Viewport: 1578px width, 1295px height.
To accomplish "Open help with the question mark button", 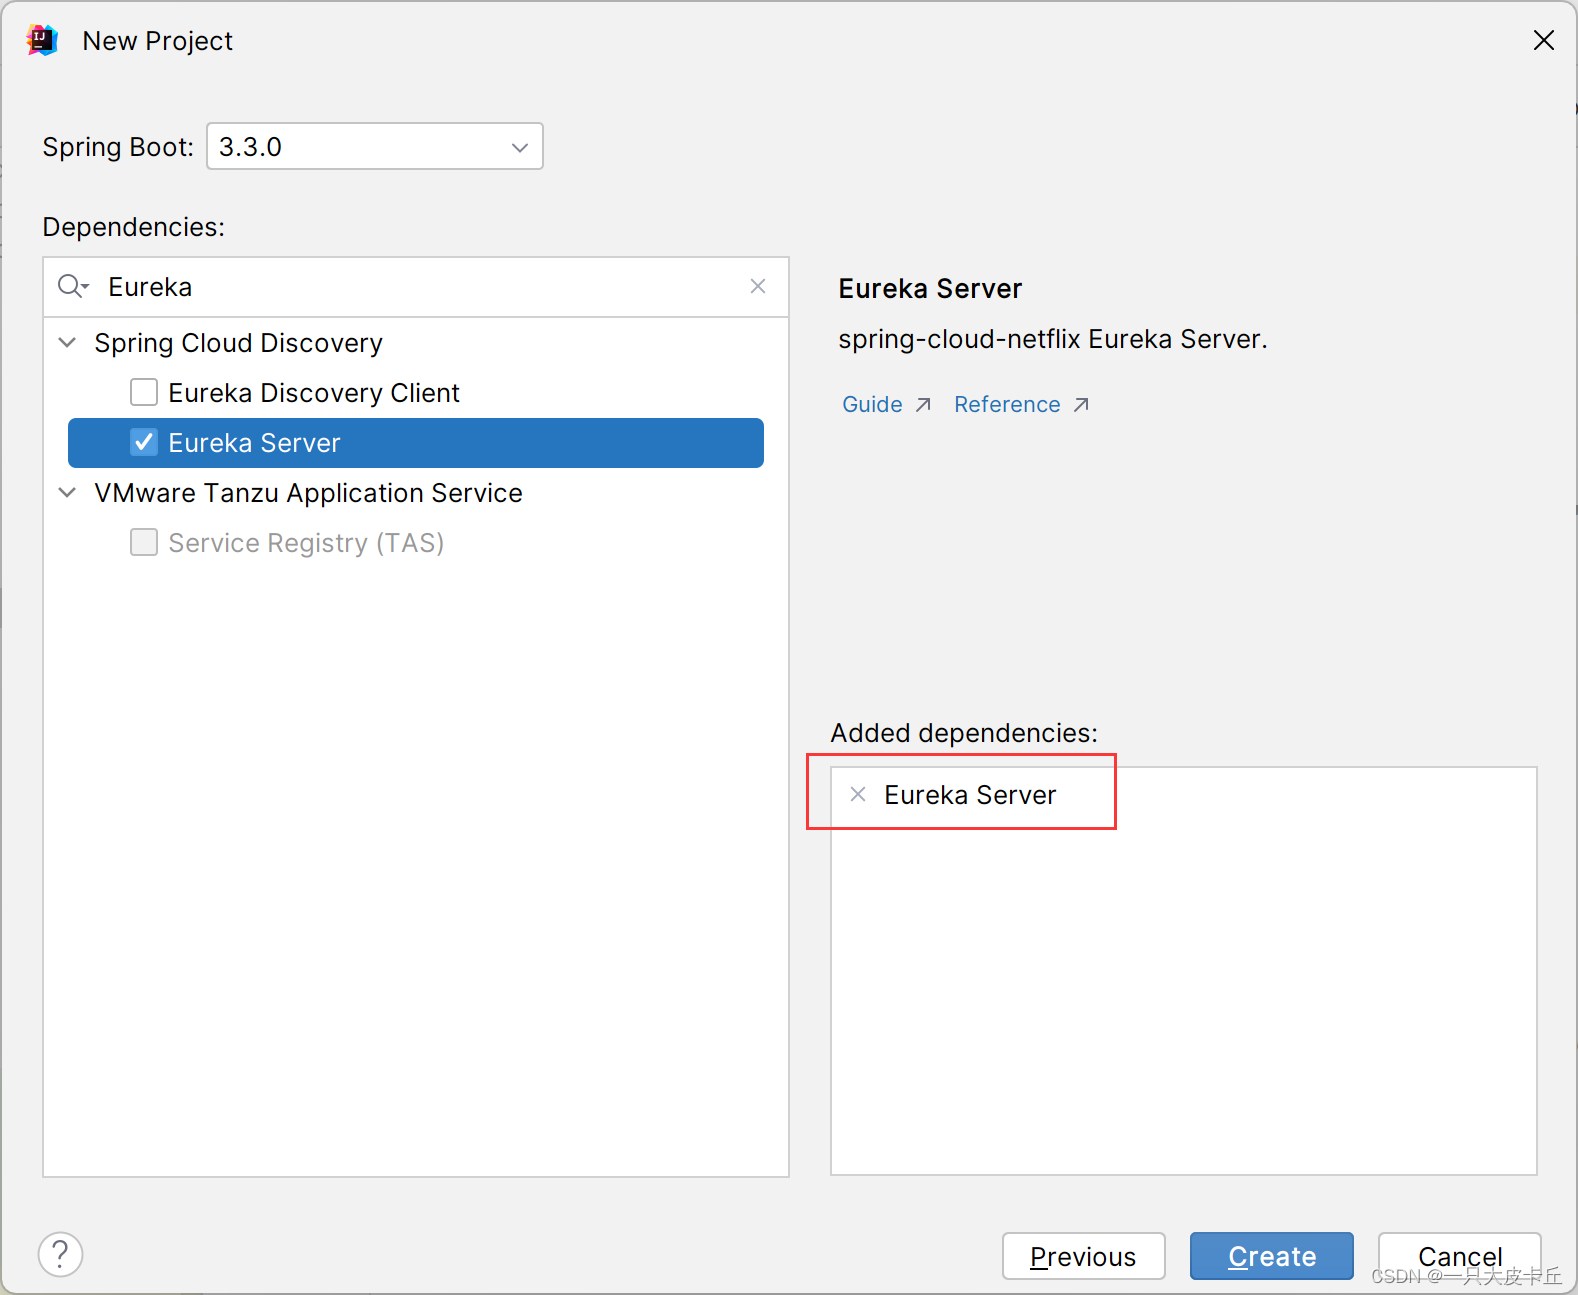I will [61, 1254].
